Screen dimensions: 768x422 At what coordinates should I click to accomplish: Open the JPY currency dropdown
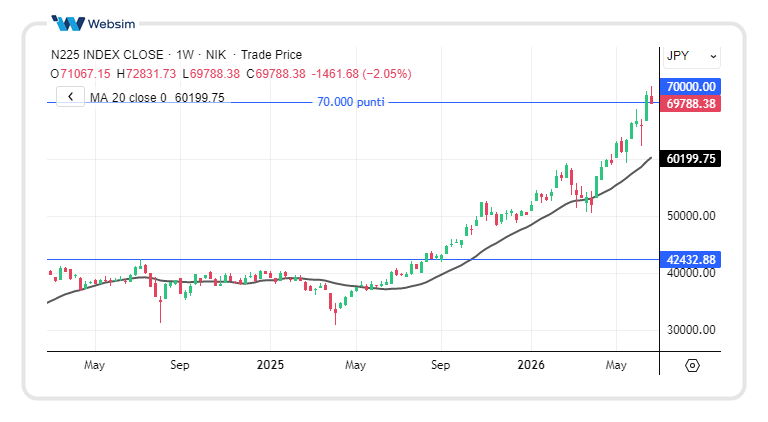(692, 56)
